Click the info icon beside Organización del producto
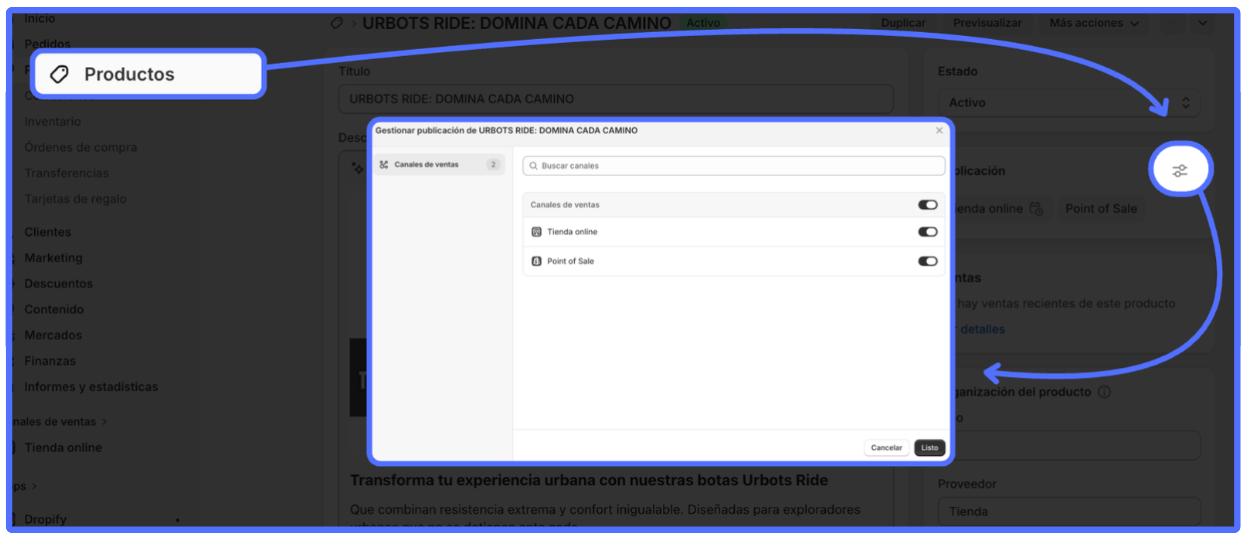Image resolution: width=1246 pixels, height=537 pixels. (1104, 392)
